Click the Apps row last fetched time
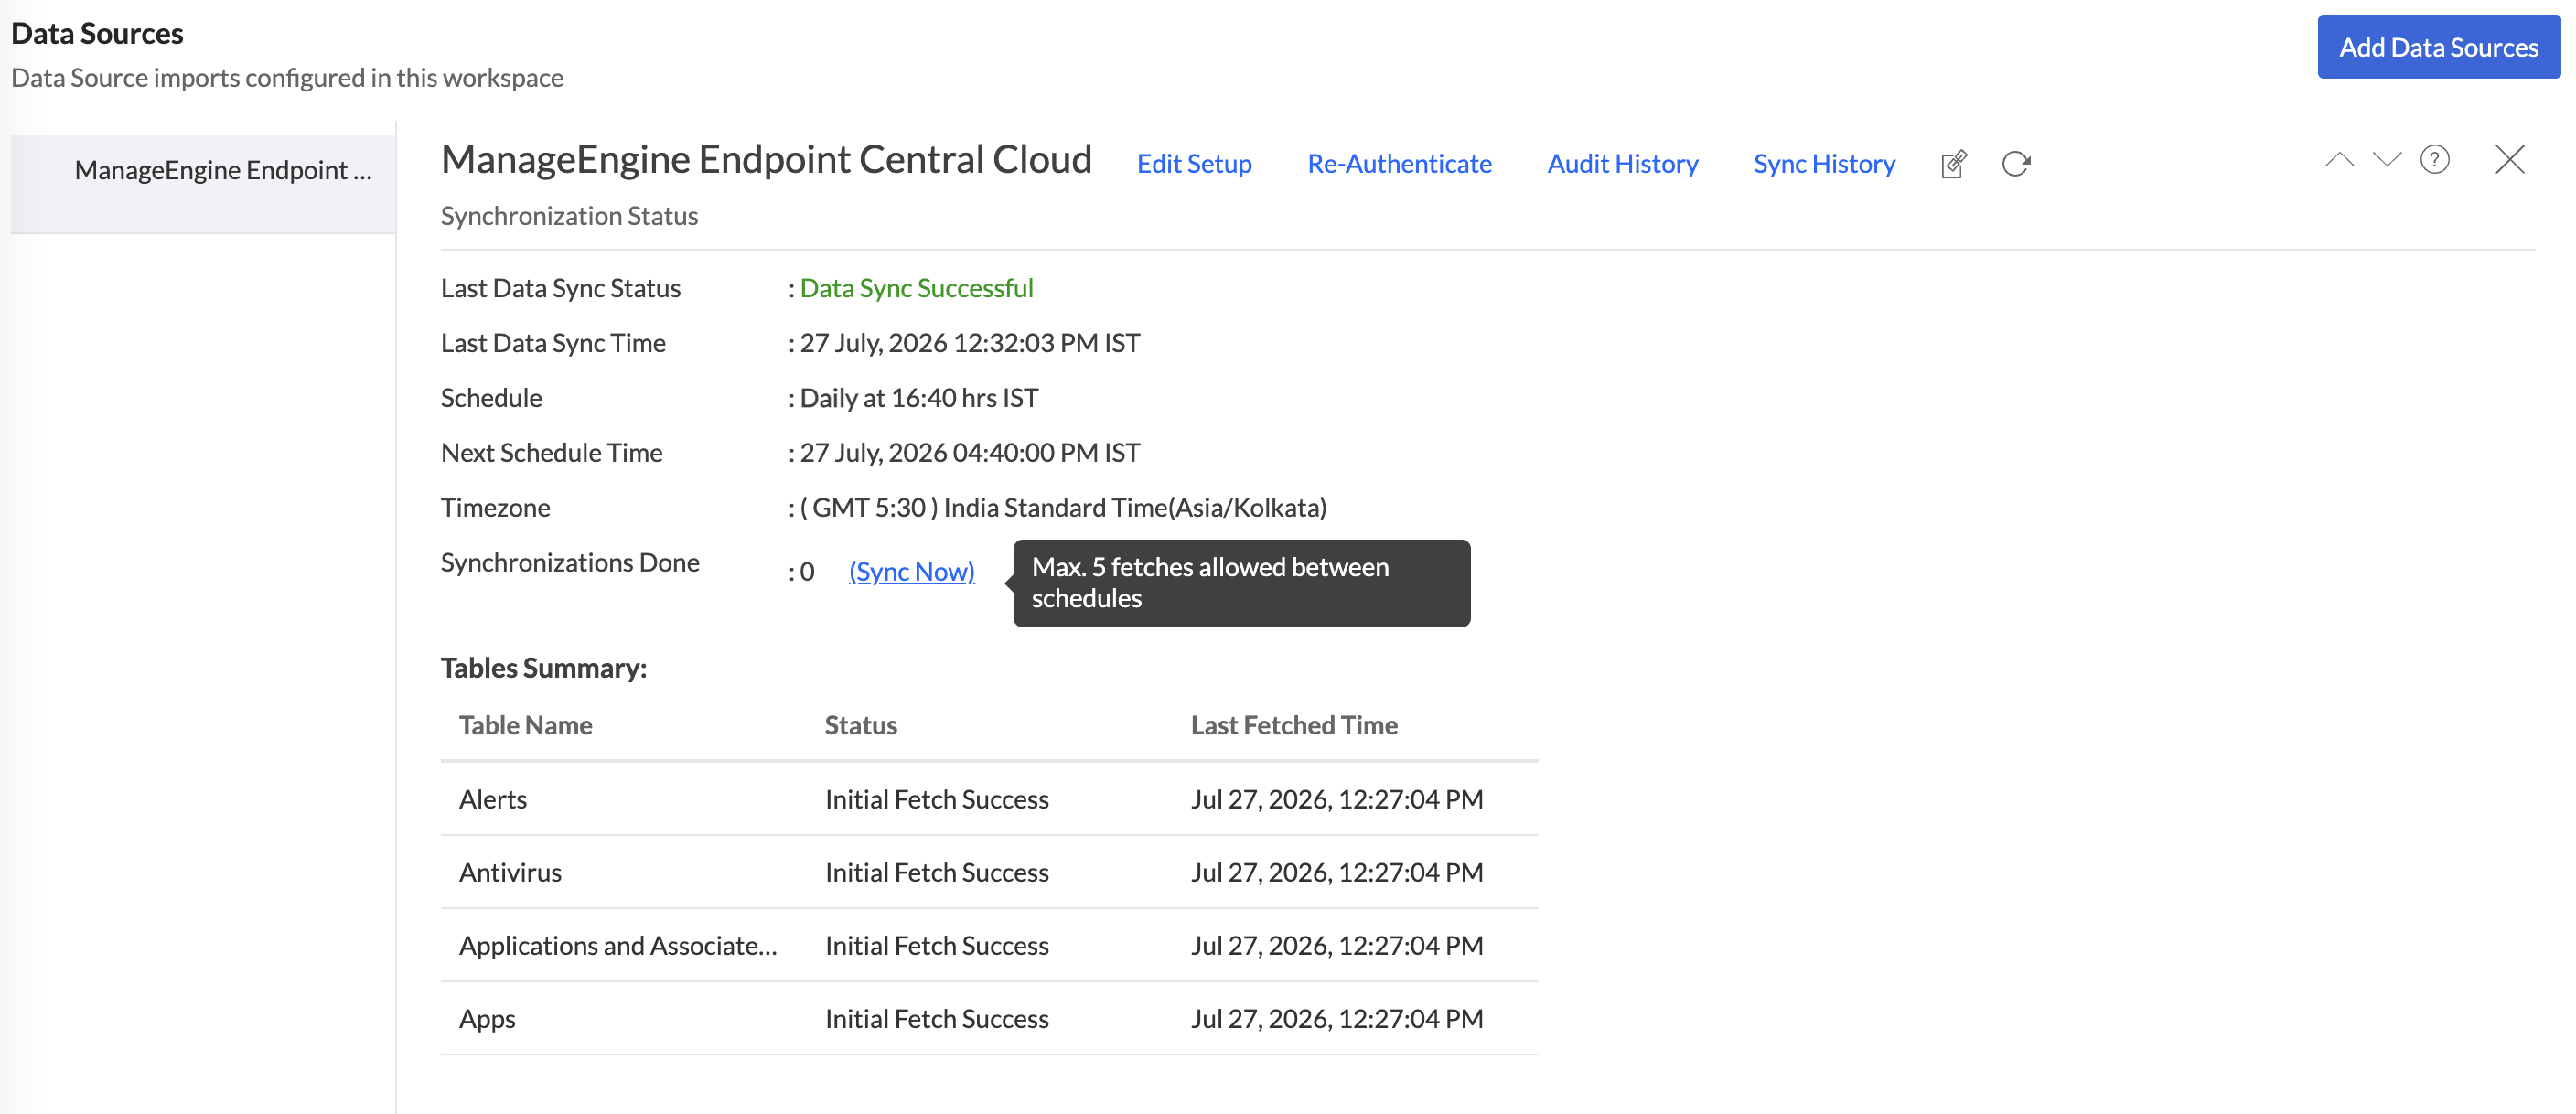 [1337, 1018]
